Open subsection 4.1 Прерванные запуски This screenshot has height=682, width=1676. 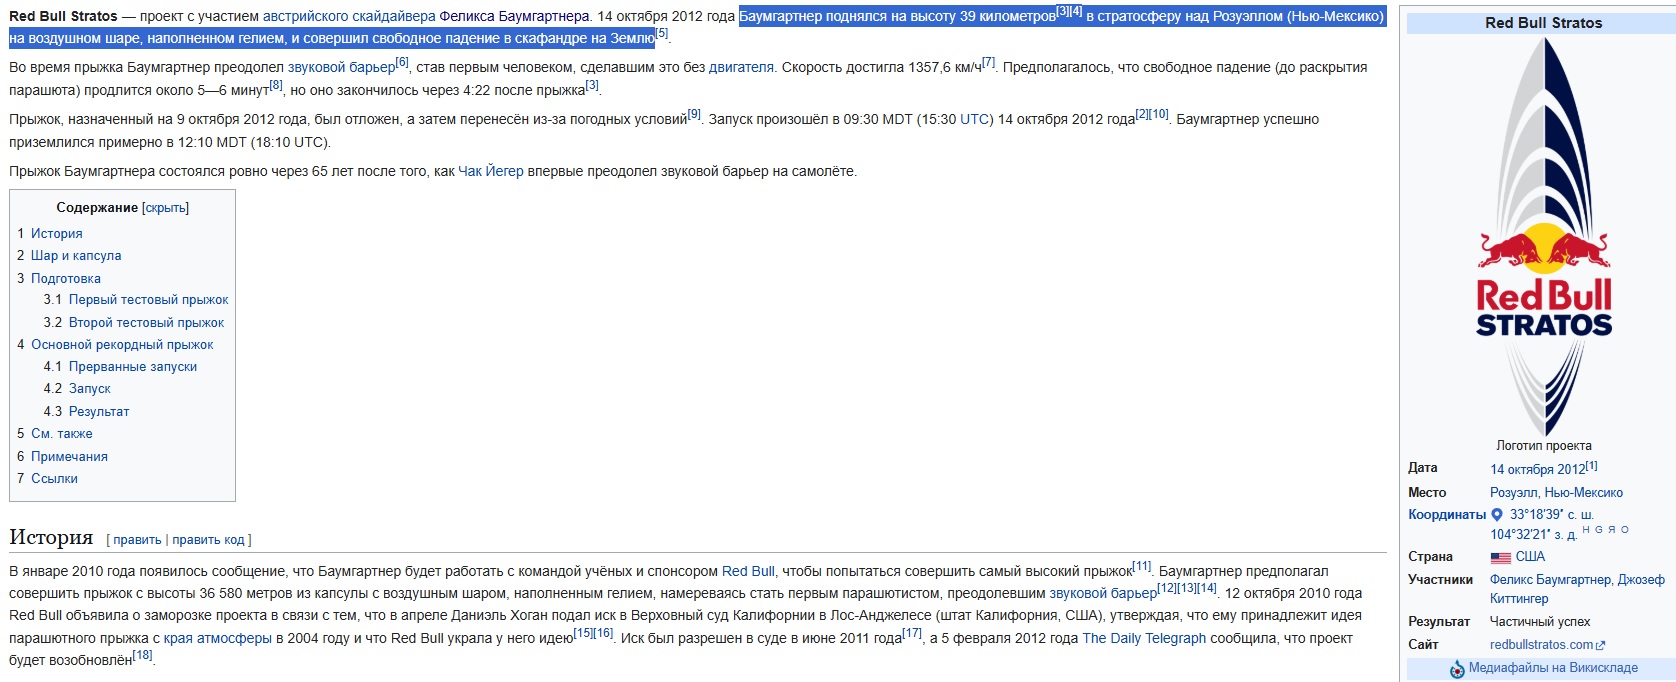coord(133,367)
